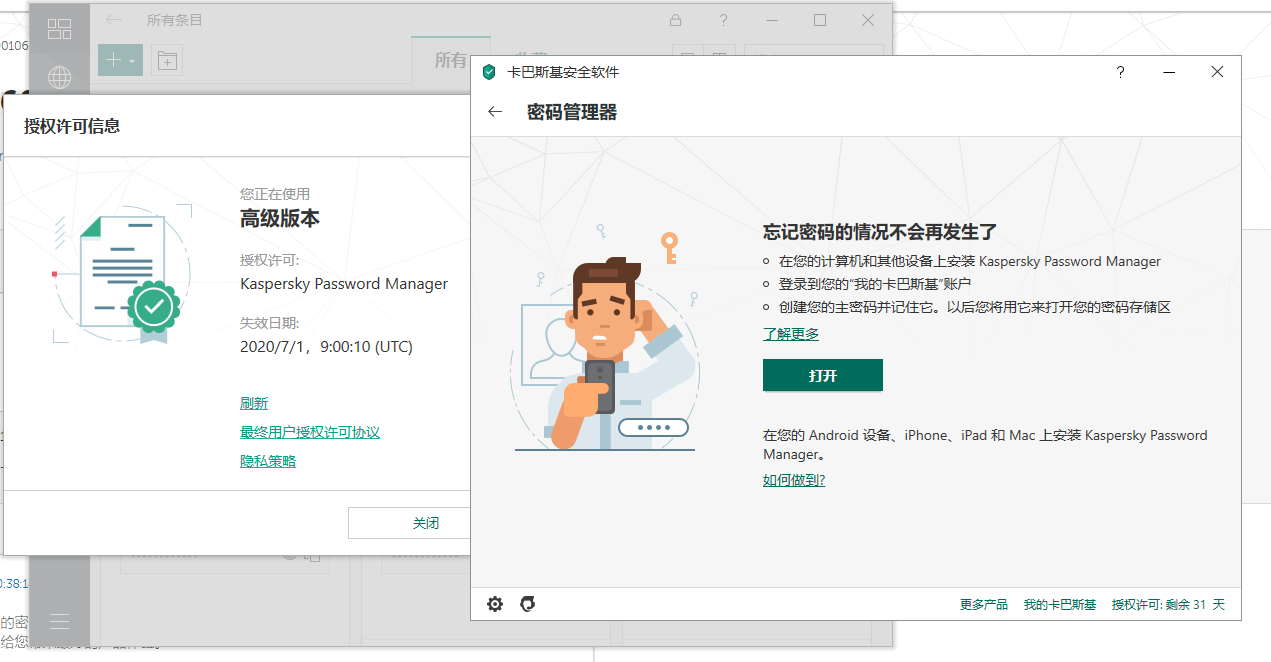Viewport: 1271px width, 662px height.
Task: Click the 所有条目 title in Password Manager
Action: [x=174, y=20]
